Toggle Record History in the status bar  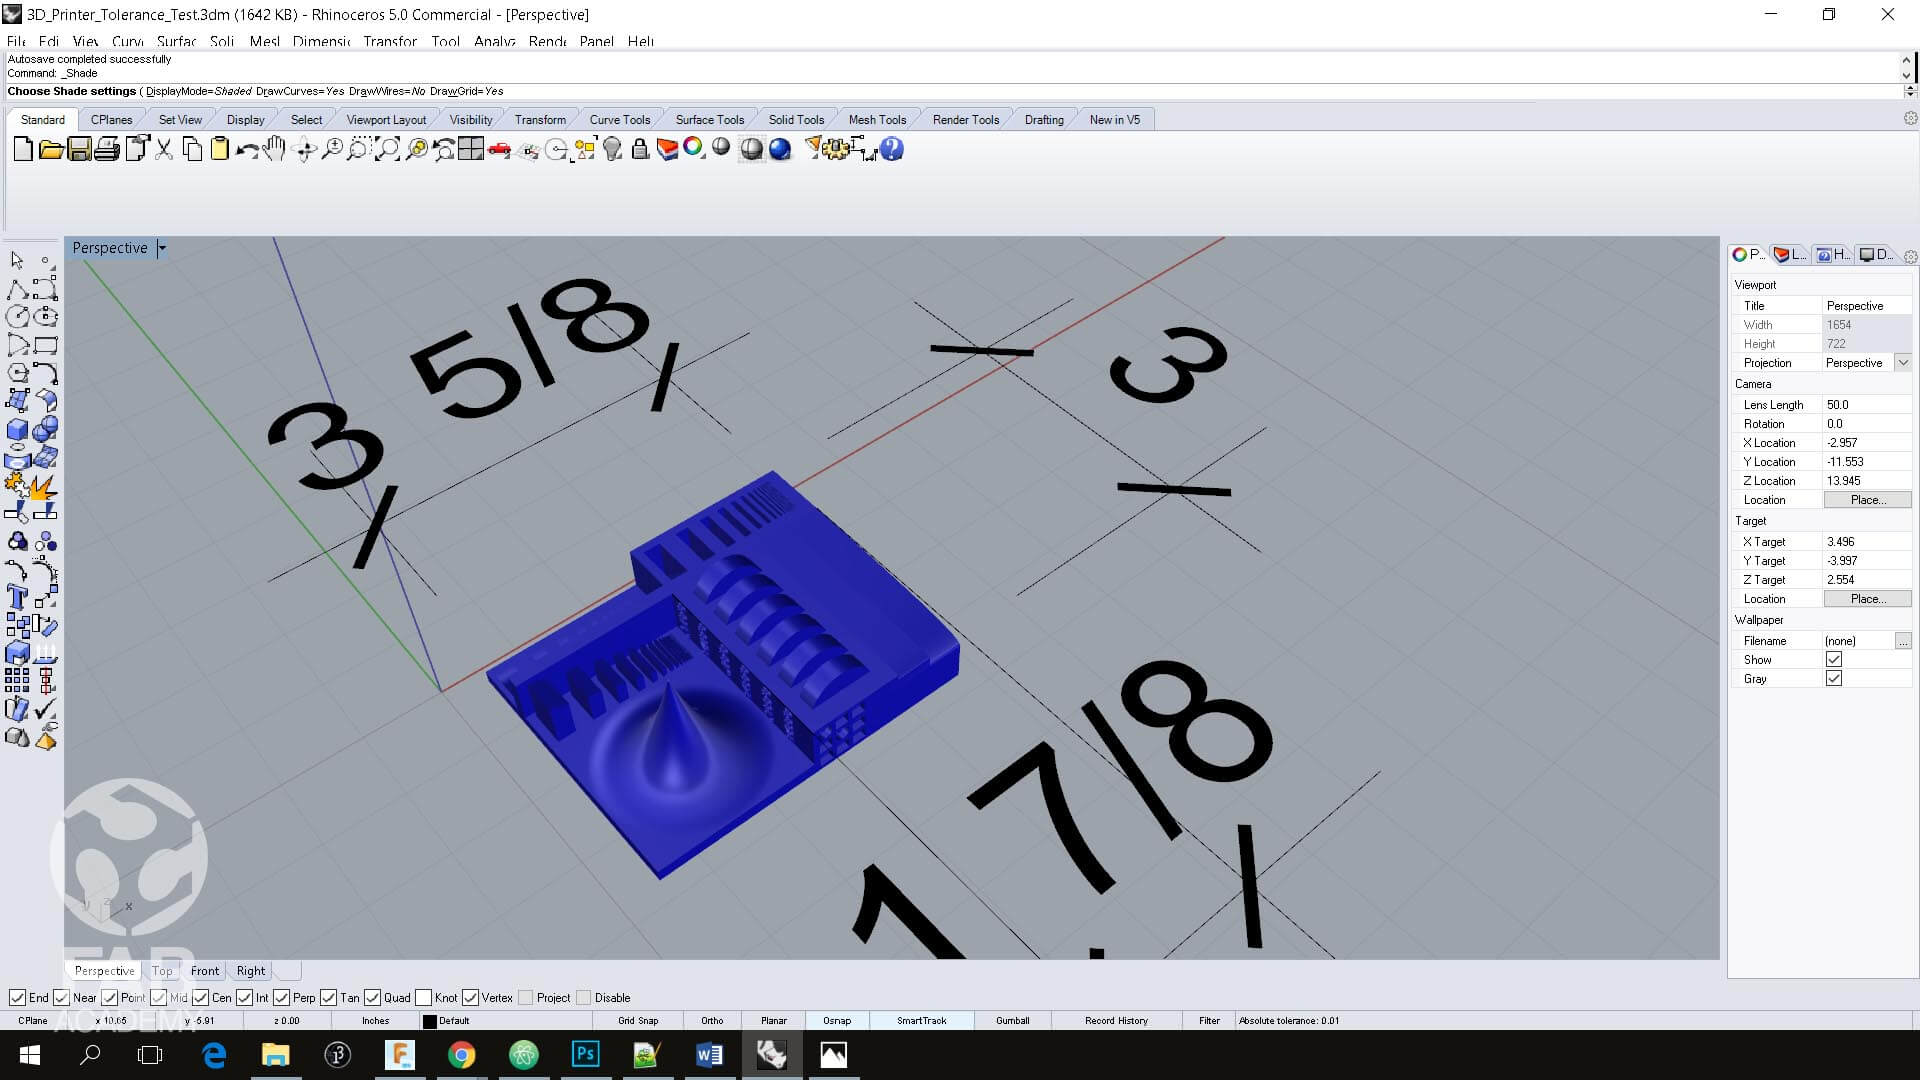(x=1116, y=1021)
